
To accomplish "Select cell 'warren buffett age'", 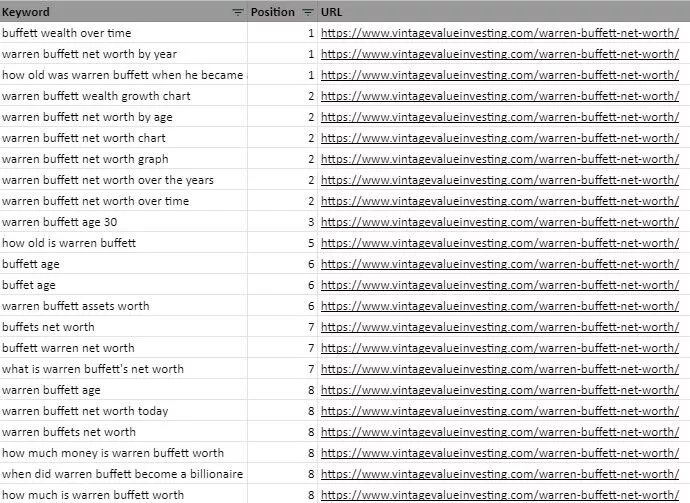I will 124,390.
